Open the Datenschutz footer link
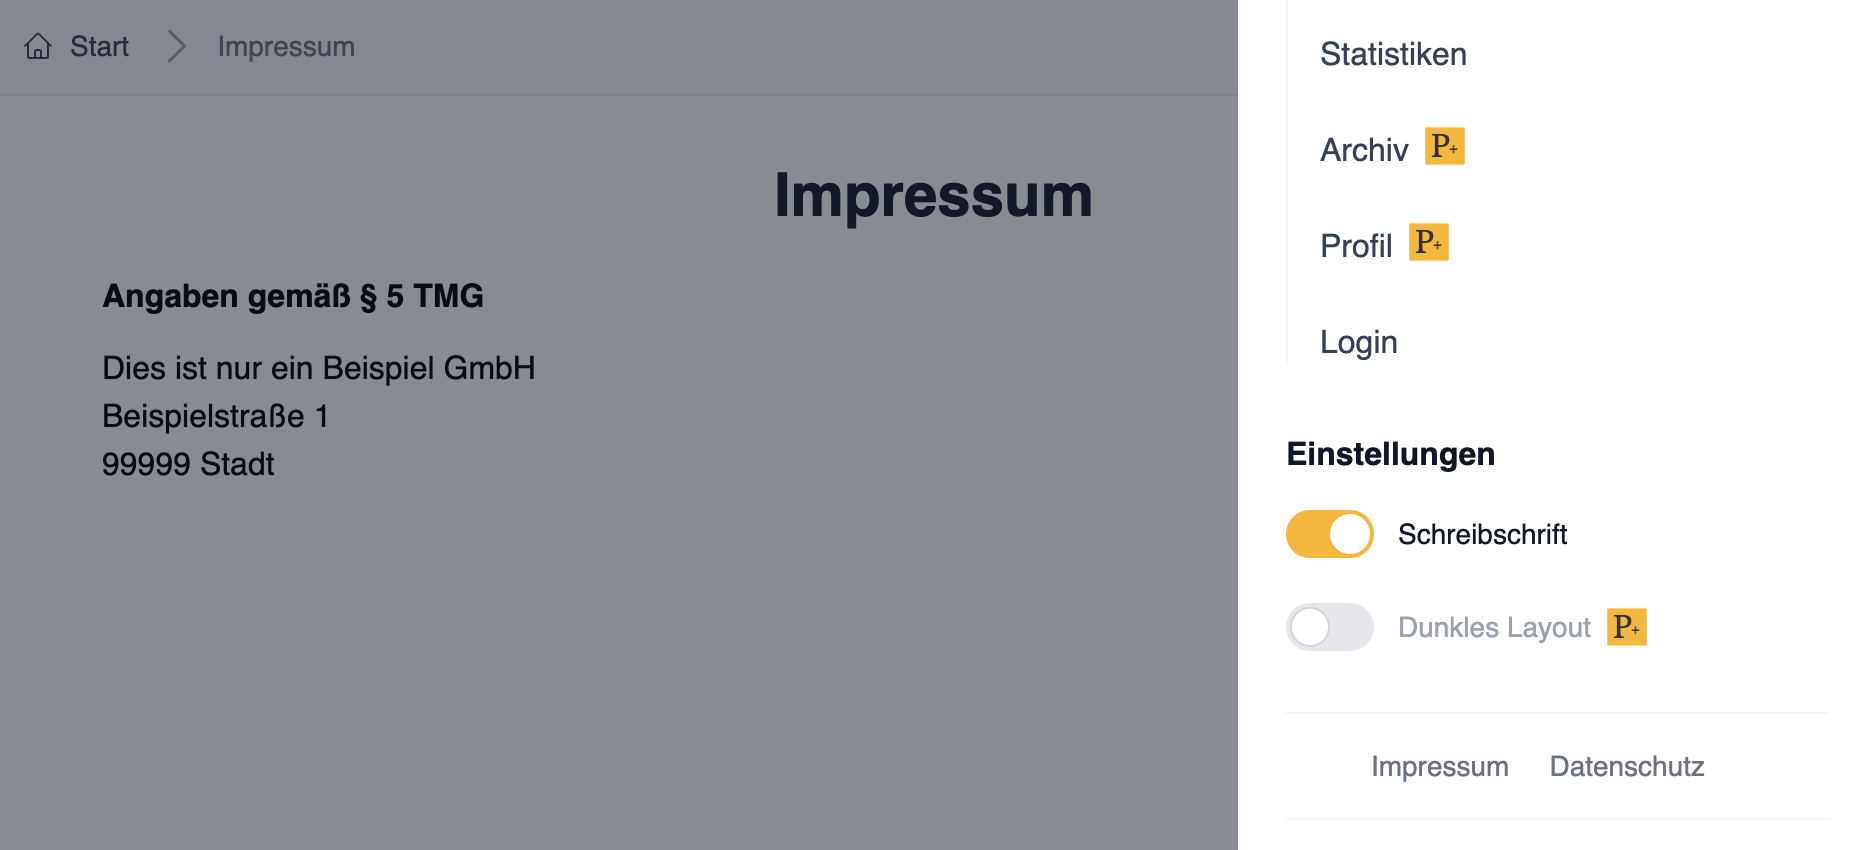 pos(1626,766)
